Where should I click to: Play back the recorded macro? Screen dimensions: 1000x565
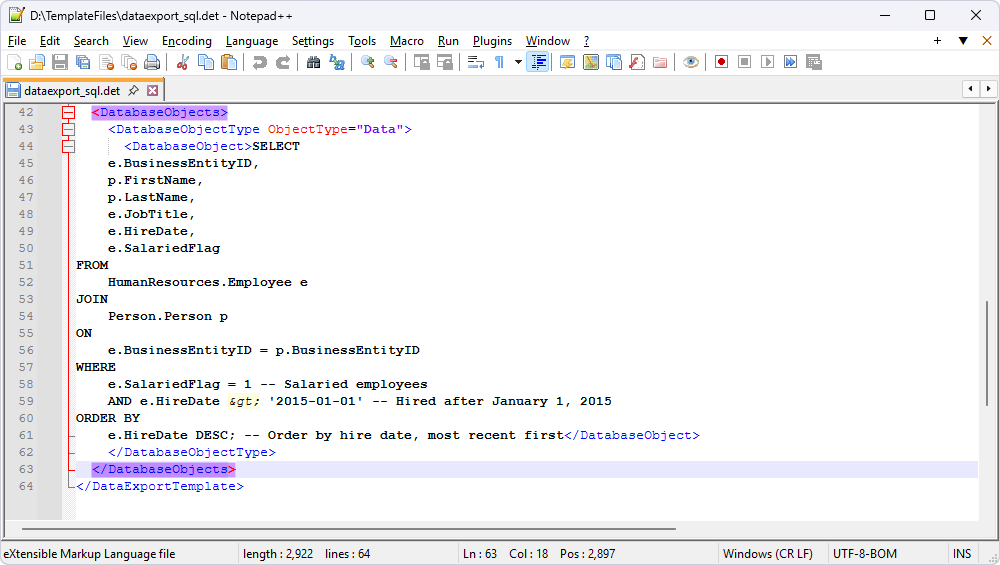767,62
